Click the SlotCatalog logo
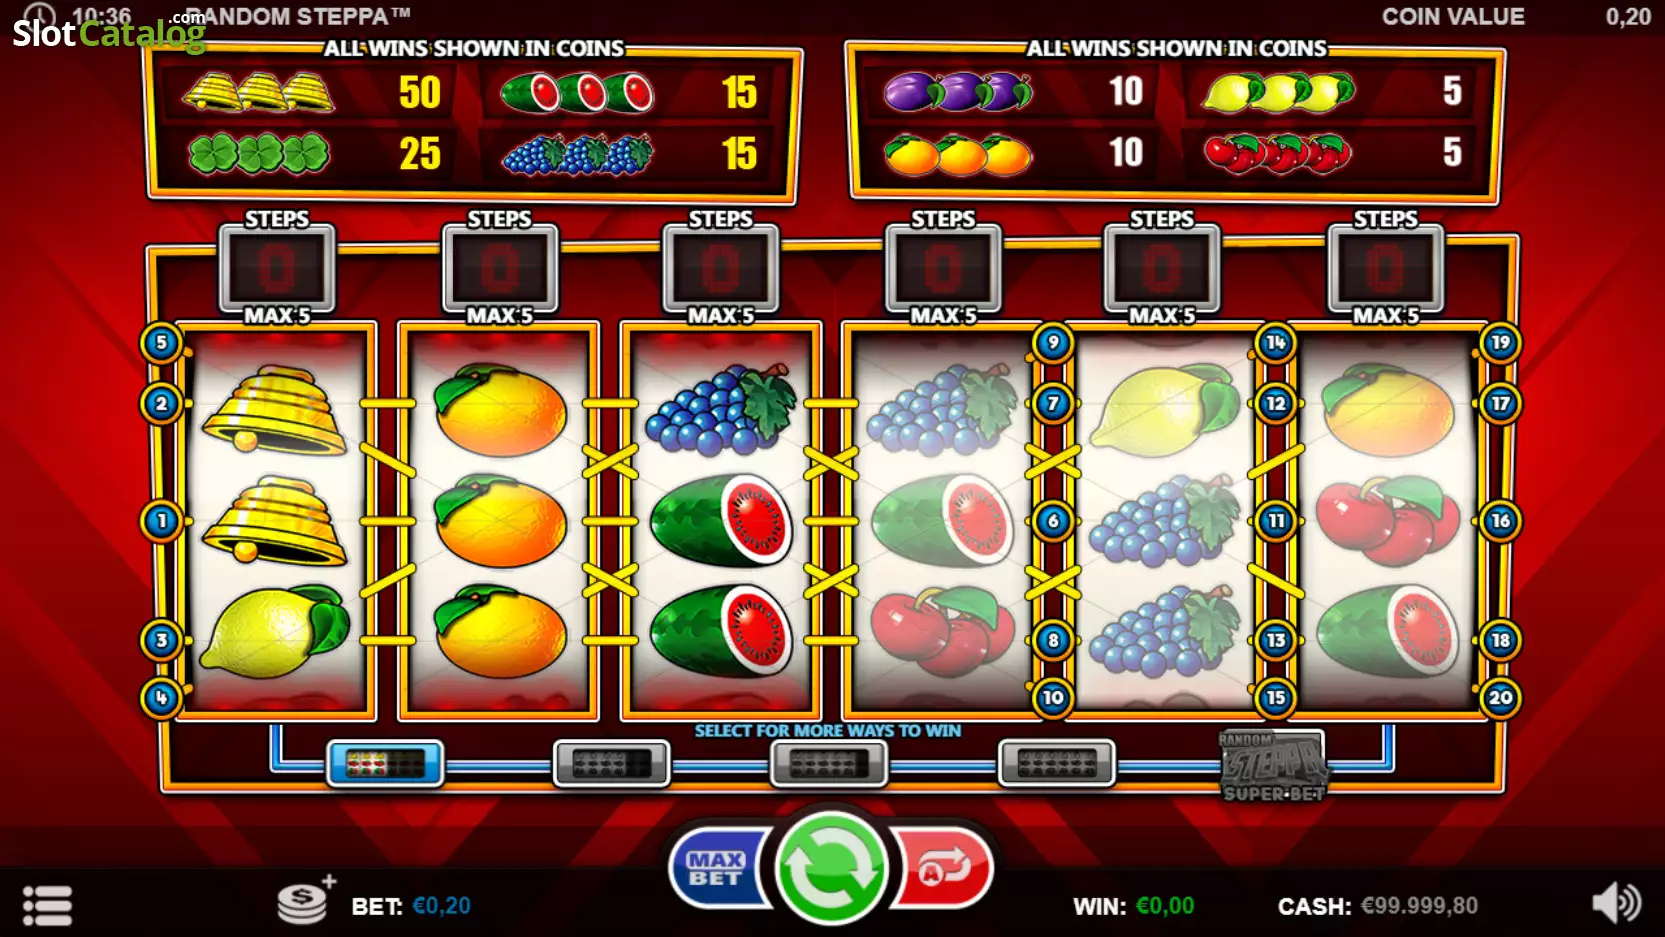Image resolution: width=1665 pixels, height=937 pixels. 108,31
